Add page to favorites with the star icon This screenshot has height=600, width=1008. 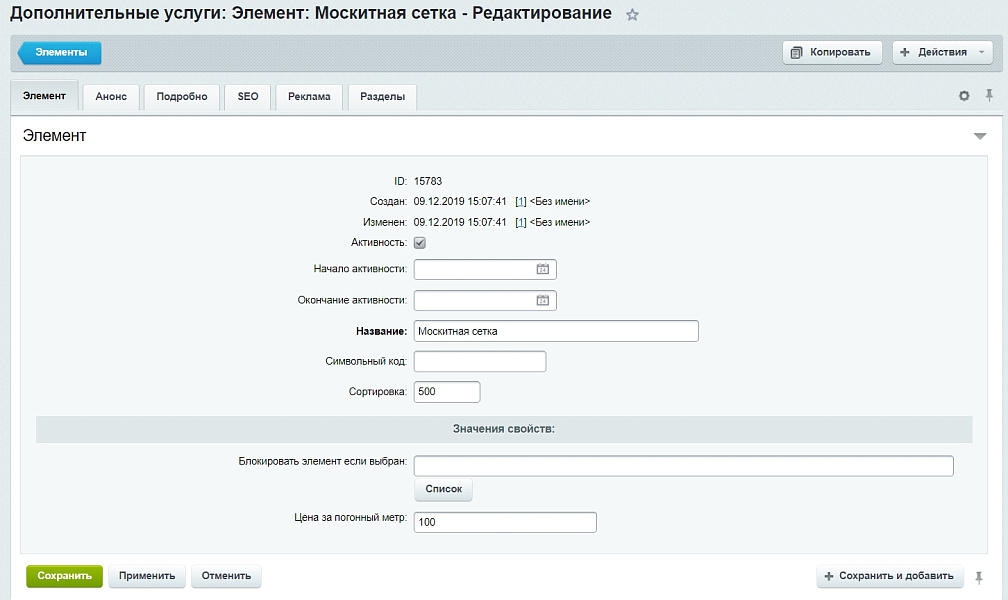coord(632,14)
